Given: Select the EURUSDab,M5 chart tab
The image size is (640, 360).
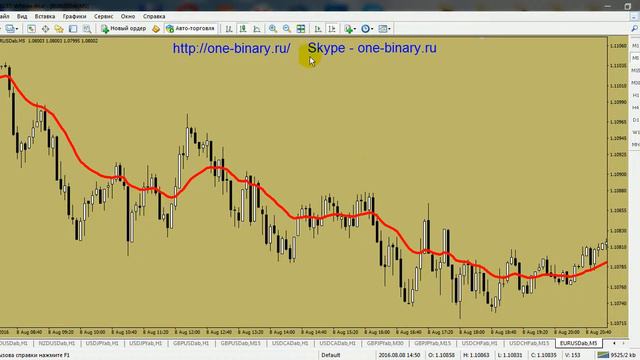Looking at the screenshot, I should tap(578, 344).
